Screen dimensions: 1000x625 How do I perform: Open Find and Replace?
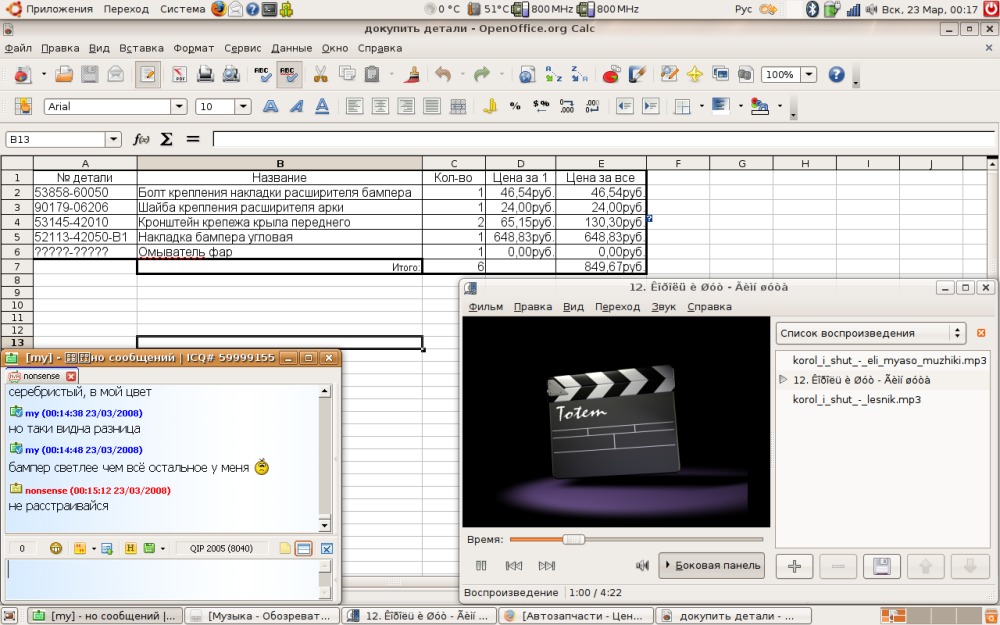[x=669, y=75]
